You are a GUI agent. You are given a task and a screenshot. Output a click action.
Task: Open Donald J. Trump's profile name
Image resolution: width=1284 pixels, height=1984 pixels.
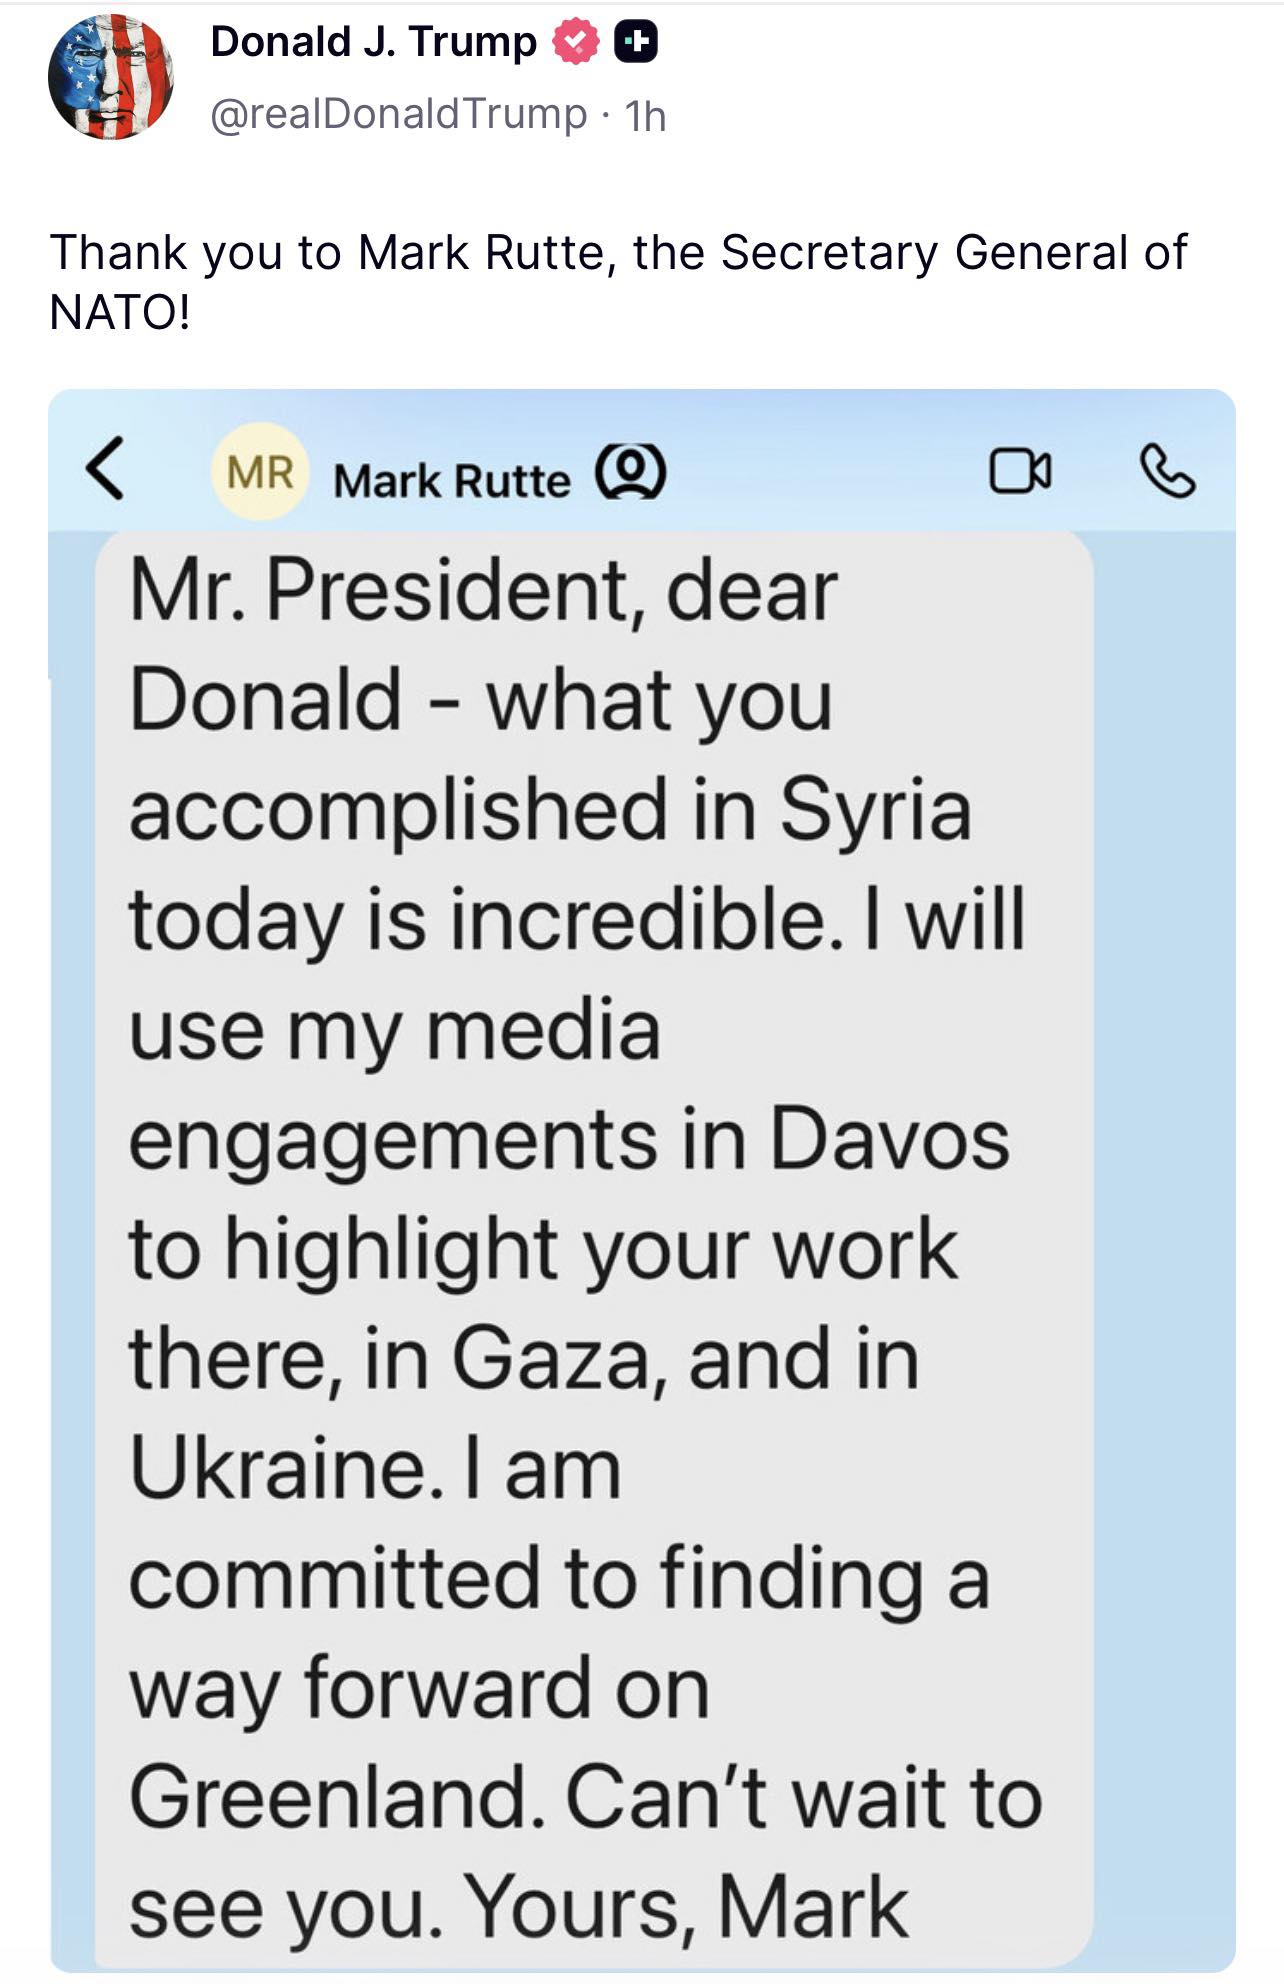click(373, 42)
